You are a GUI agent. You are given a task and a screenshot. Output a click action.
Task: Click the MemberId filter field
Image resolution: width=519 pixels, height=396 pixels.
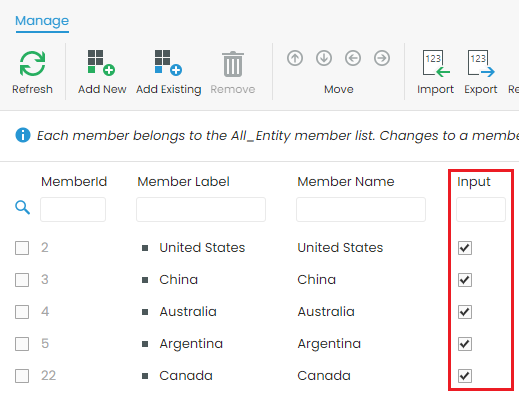(x=73, y=209)
